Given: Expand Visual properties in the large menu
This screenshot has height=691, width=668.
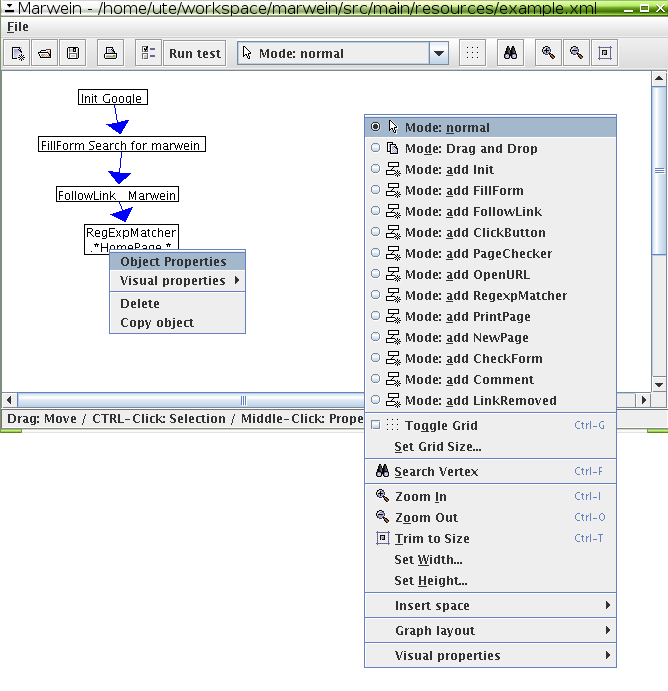Looking at the screenshot, I should coord(490,655).
